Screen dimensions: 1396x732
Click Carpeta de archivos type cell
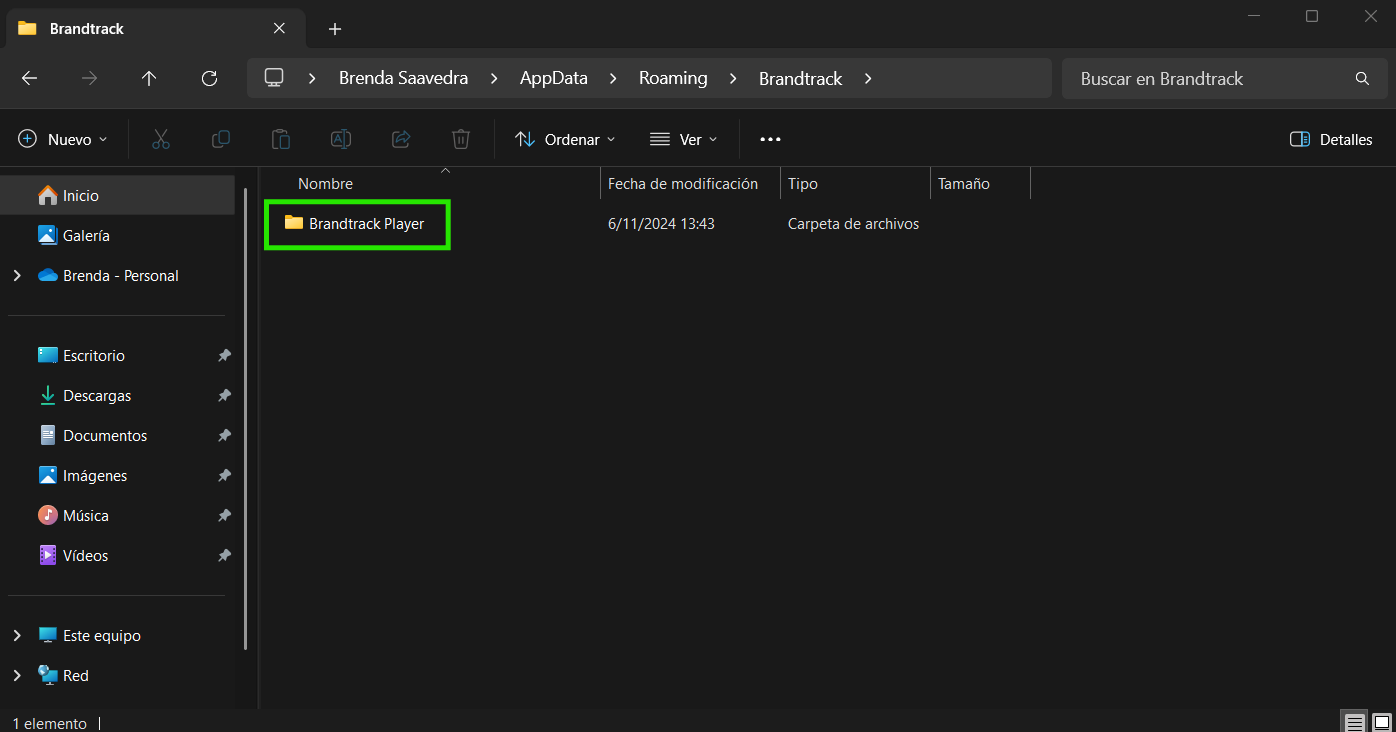tap(853, 224)
